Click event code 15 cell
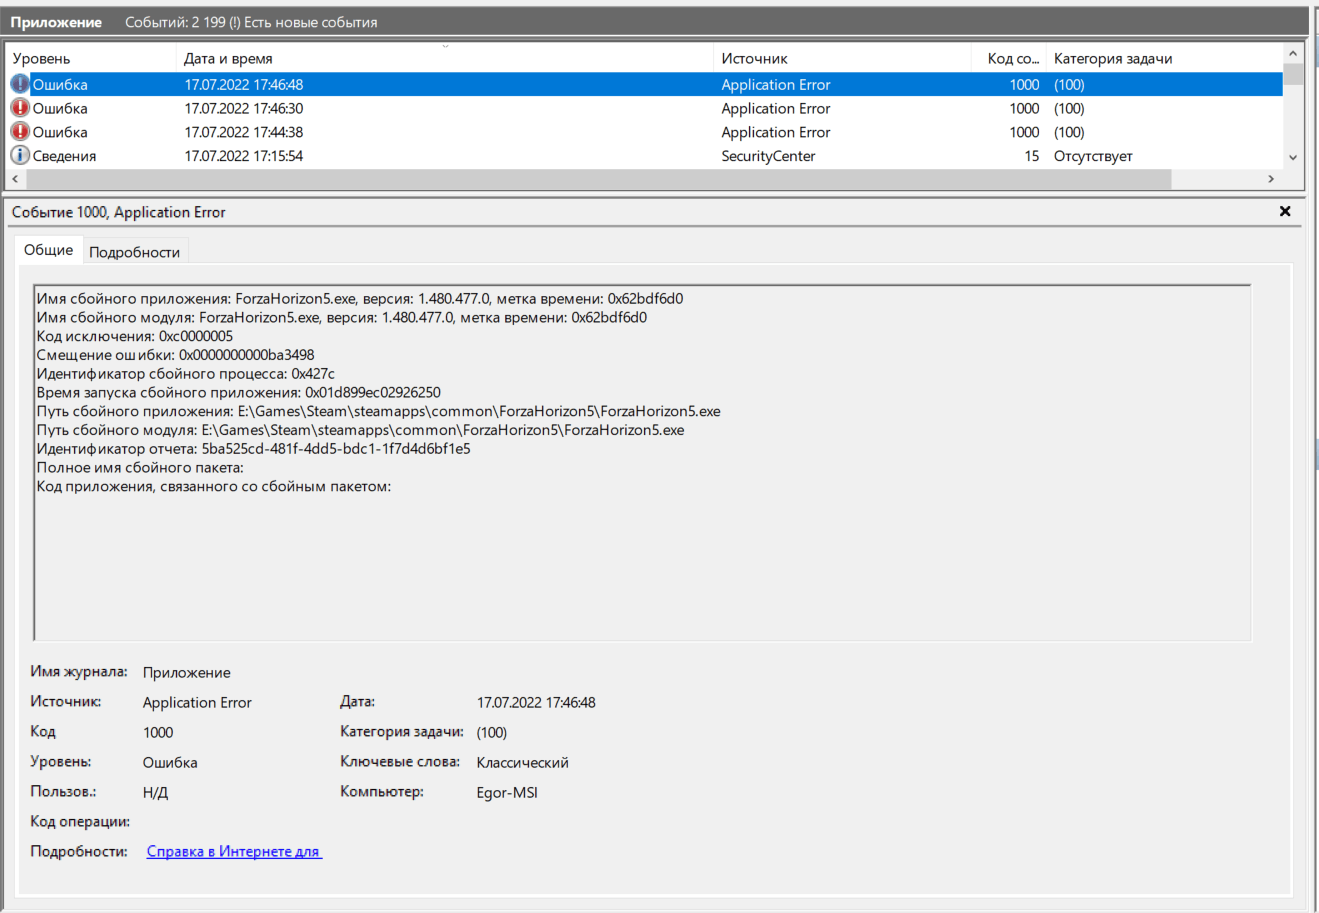This screenshot has width=1319, height=913. click(1031, 156)
